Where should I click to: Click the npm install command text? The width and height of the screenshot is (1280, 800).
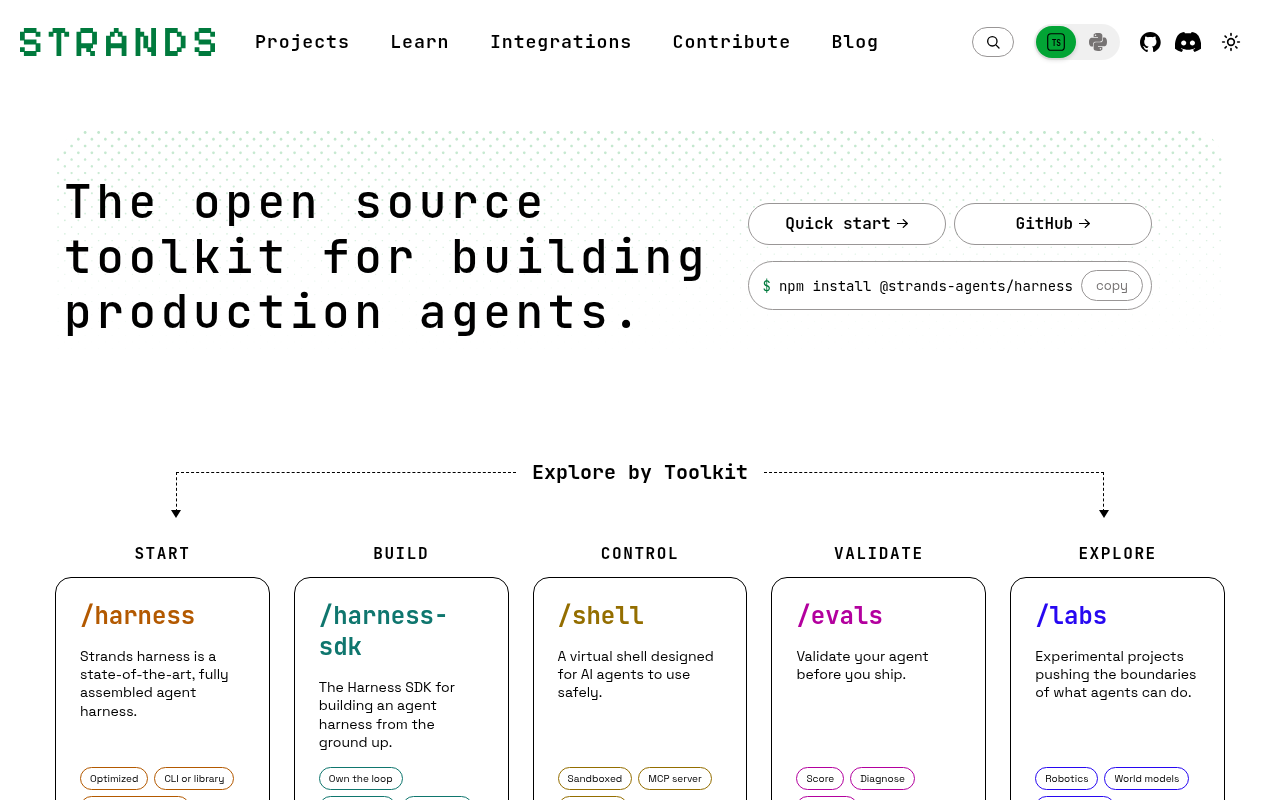[x=925, y=286]
